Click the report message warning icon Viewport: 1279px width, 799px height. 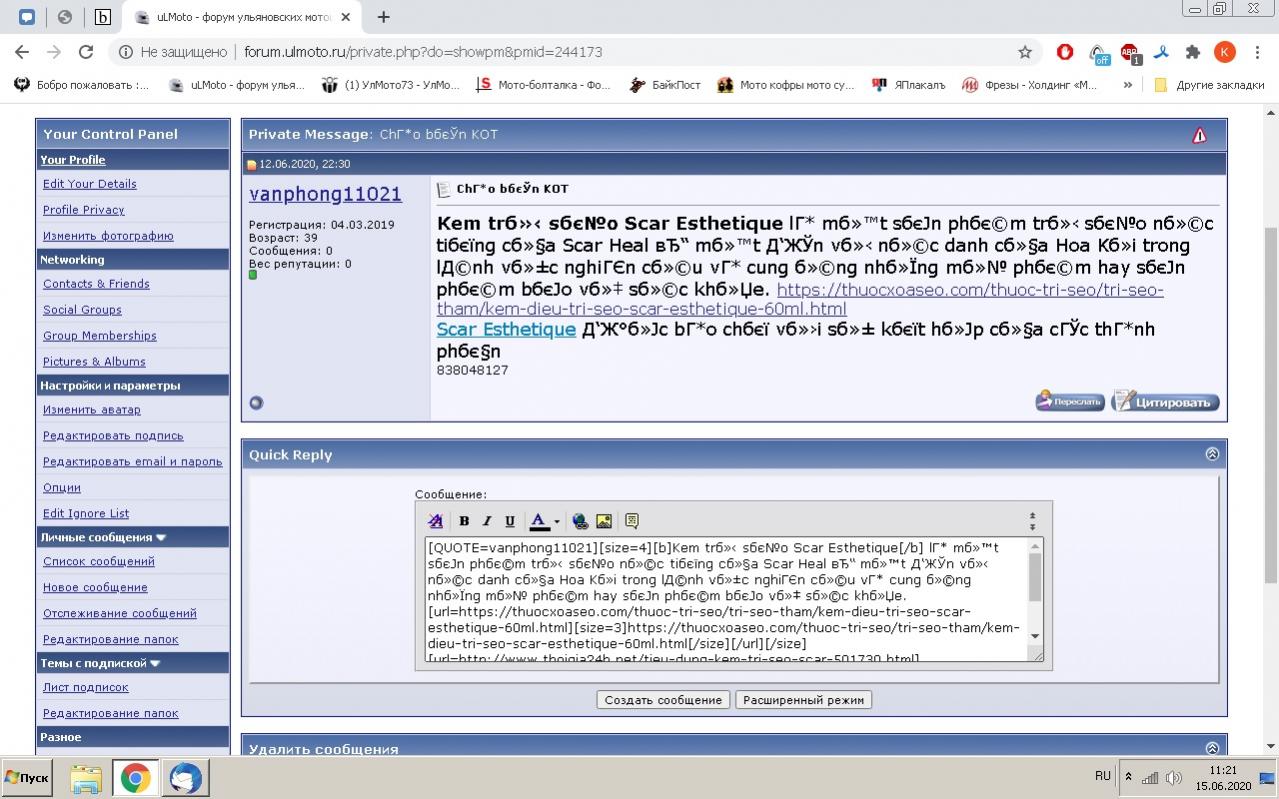pos(1199,135)
